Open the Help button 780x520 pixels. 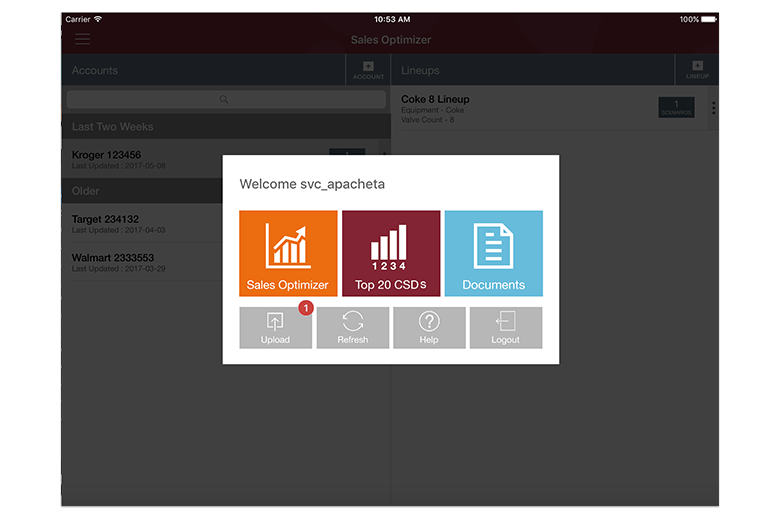(x=429, y=327)
